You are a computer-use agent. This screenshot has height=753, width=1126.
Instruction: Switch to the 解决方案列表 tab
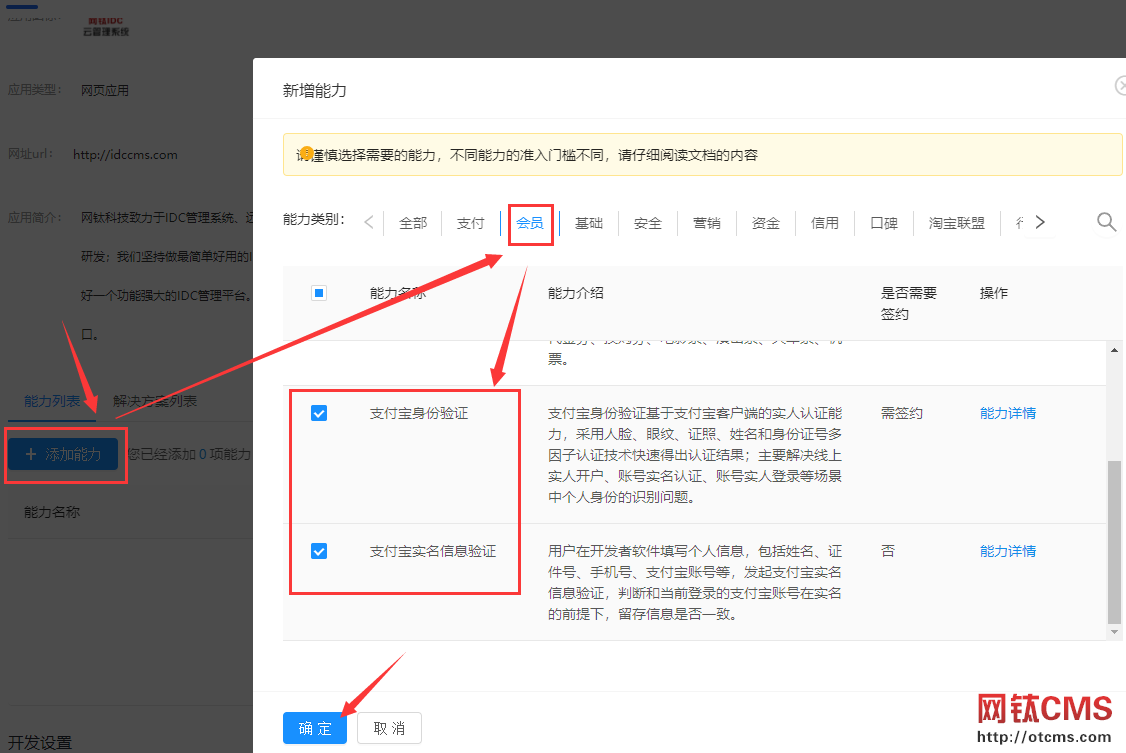(x=155, y=401)
